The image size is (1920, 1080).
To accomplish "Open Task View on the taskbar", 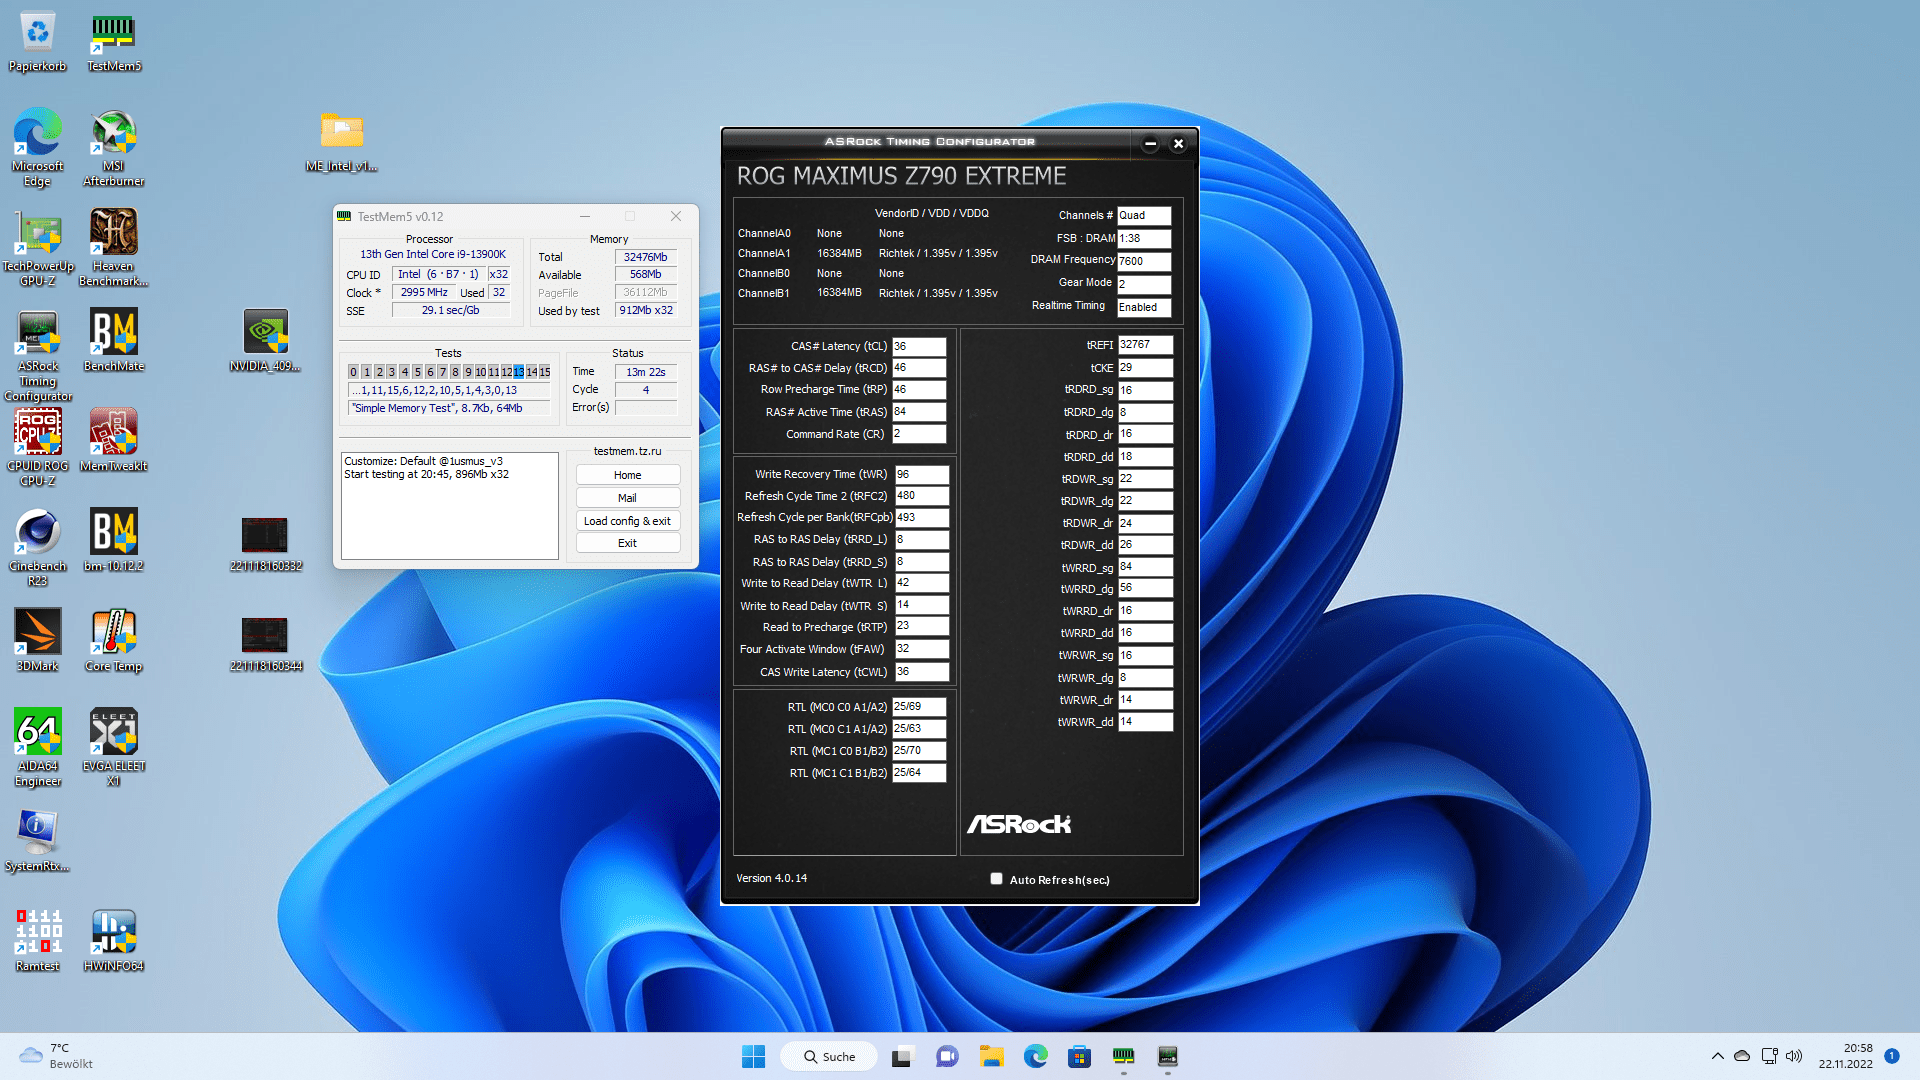I will click(903, 1056).
